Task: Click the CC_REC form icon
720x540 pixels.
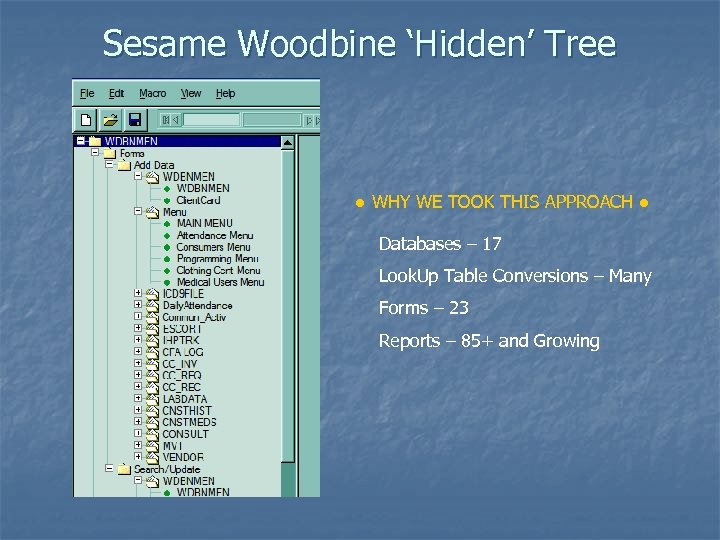Action: point(152,388)
